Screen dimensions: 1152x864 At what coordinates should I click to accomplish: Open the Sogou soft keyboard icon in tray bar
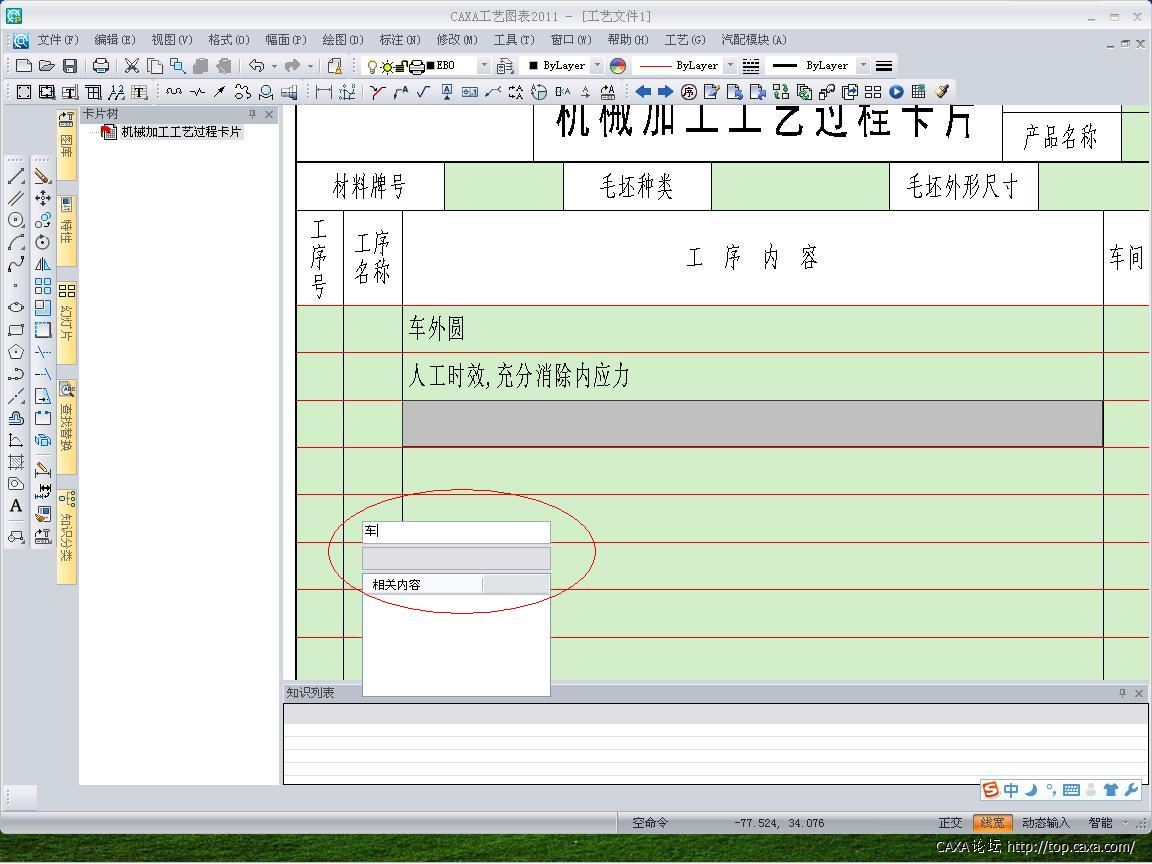[1071, 790]
